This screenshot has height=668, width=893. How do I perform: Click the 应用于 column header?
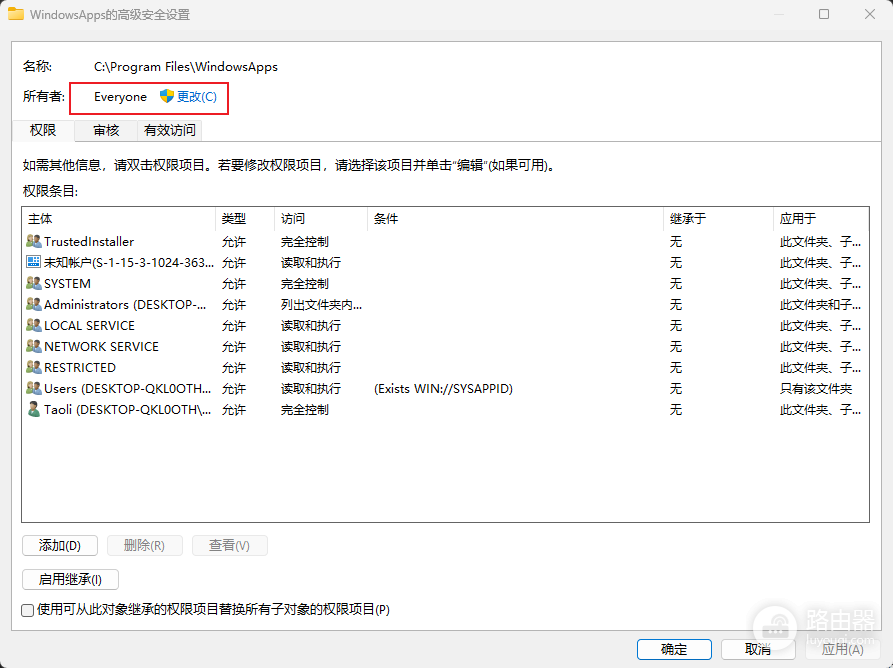tap(821, 219)
